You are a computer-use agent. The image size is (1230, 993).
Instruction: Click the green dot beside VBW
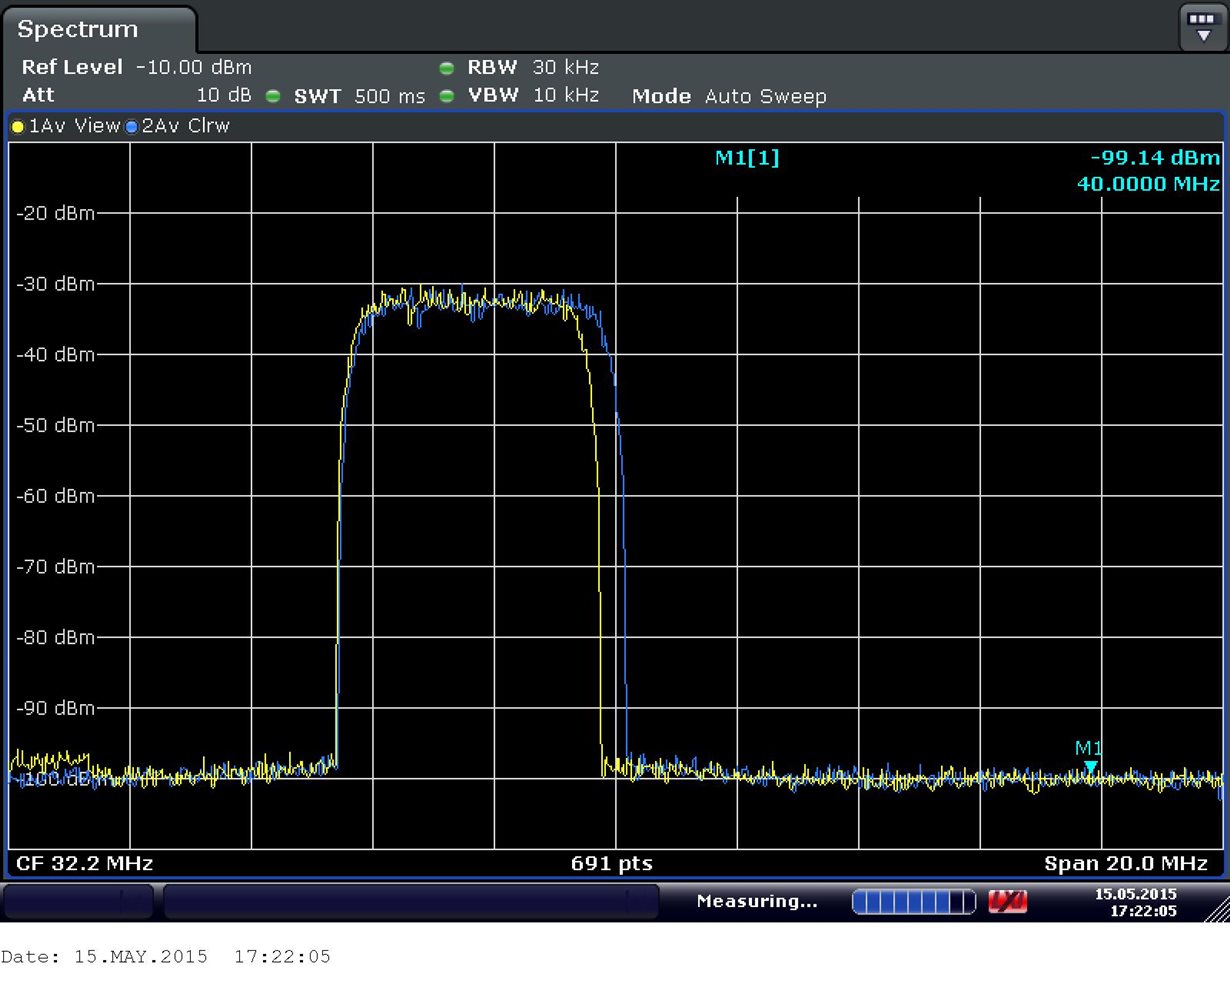[x=447, y=96]
